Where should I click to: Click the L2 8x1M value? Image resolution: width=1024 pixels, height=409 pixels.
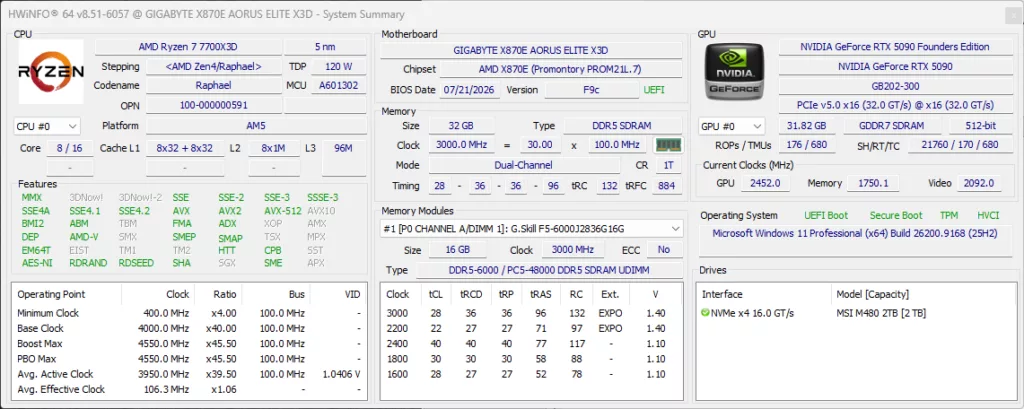coord(273,148)
